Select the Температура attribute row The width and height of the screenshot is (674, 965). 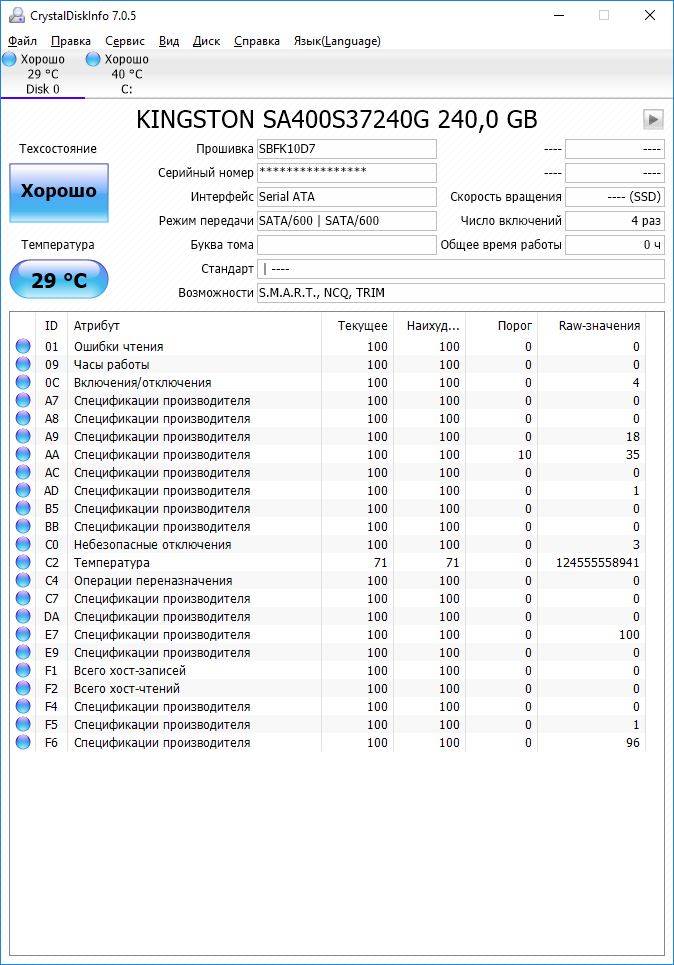point(328,563)
